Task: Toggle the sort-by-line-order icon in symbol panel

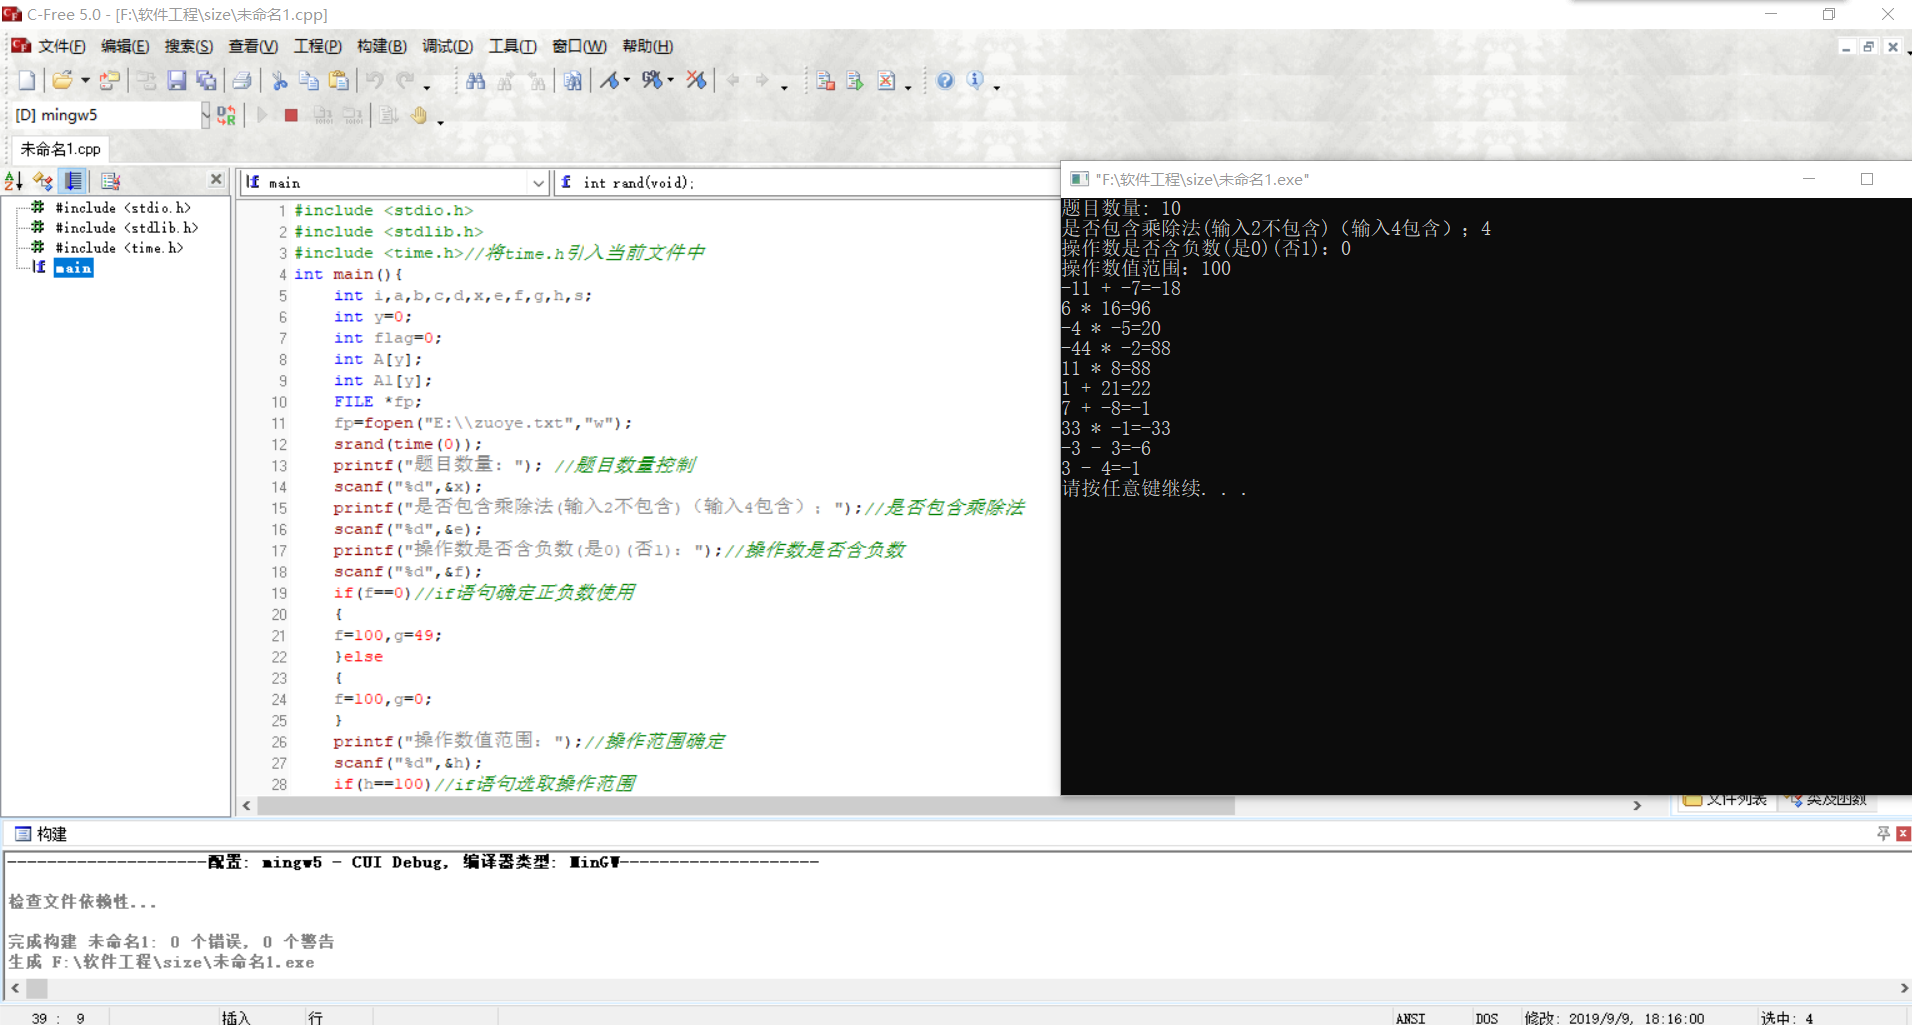Action: coord(74,181)
